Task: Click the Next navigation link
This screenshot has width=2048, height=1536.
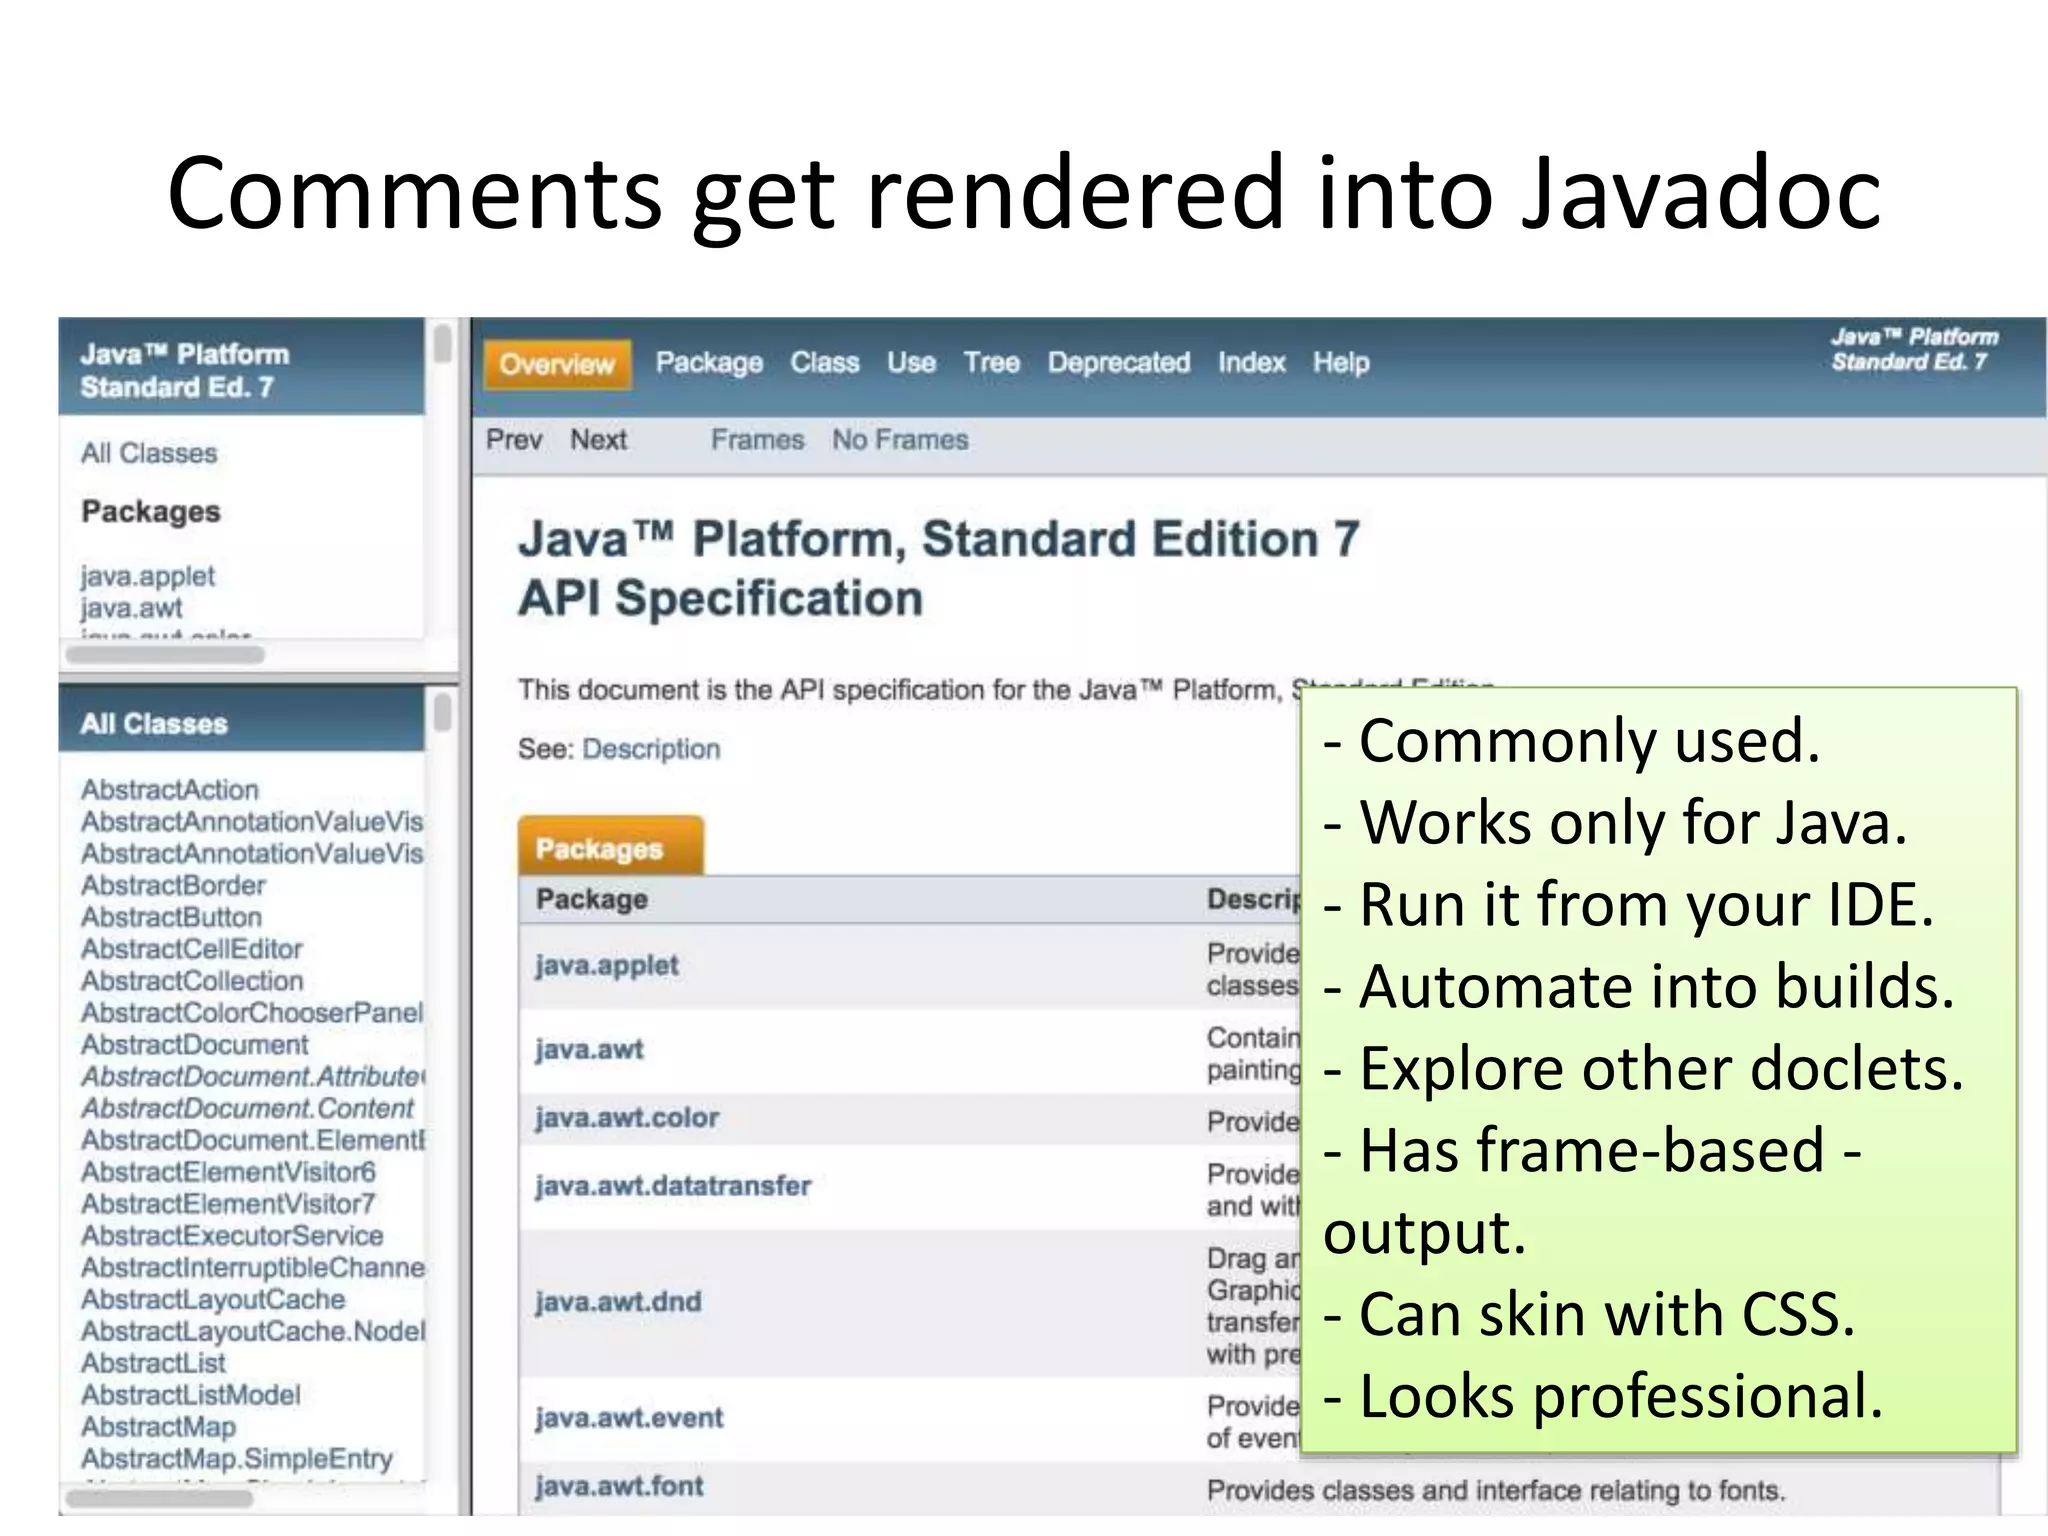Action: click(598, 440)
